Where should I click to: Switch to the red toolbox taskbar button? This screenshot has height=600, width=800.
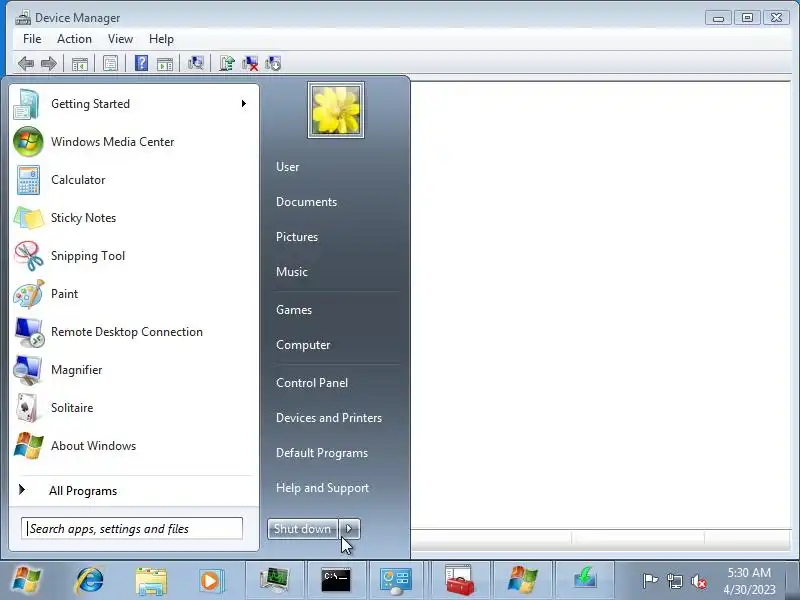point(460,580)
